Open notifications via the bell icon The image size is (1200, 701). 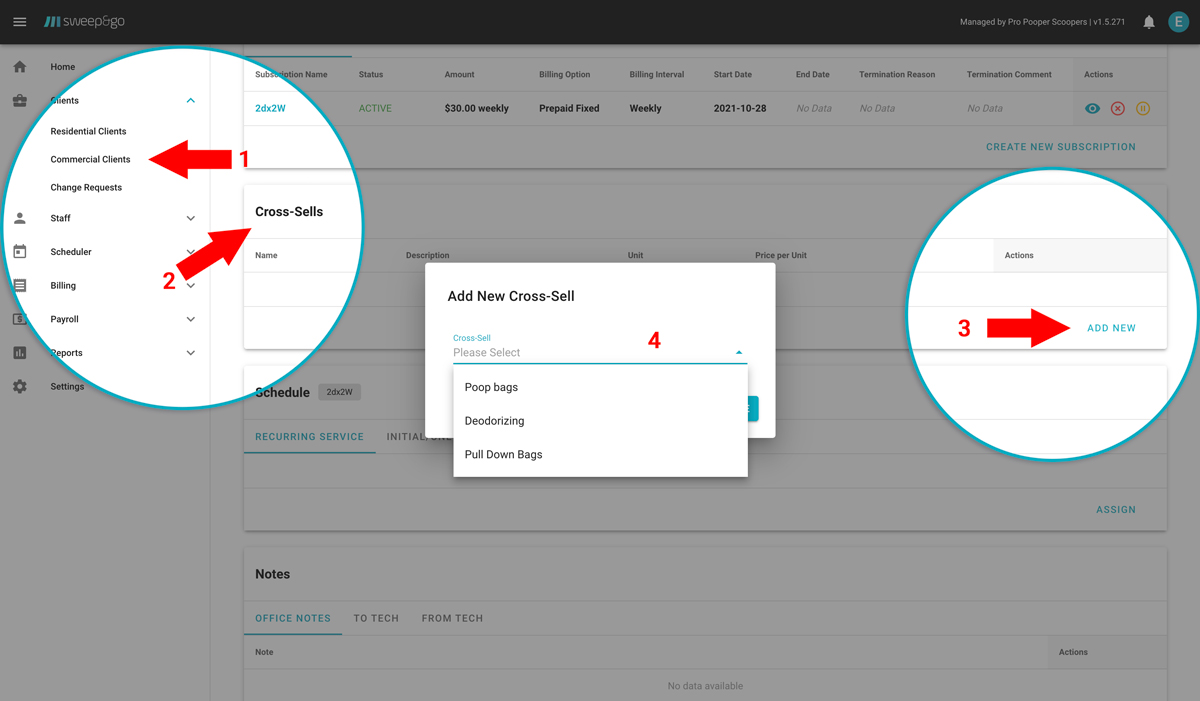pyautogui.click(x=1148, y=21)
